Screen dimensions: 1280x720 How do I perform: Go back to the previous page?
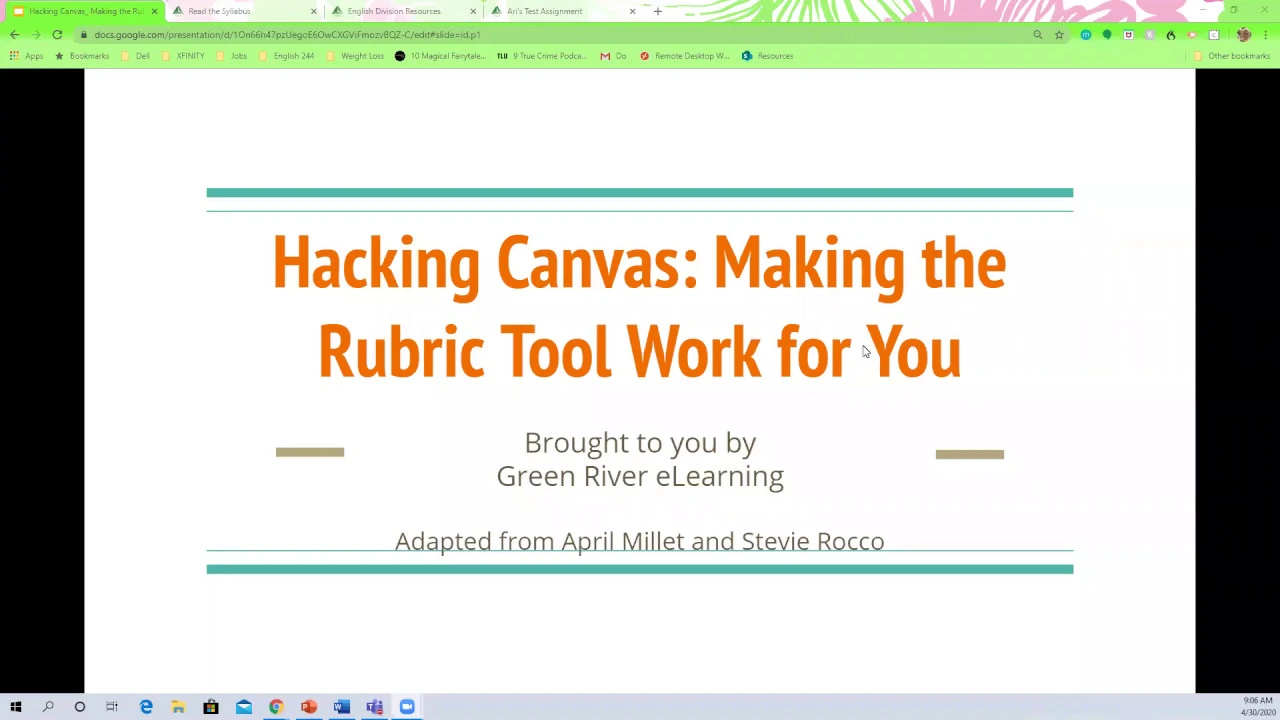[x=14, y=34]
